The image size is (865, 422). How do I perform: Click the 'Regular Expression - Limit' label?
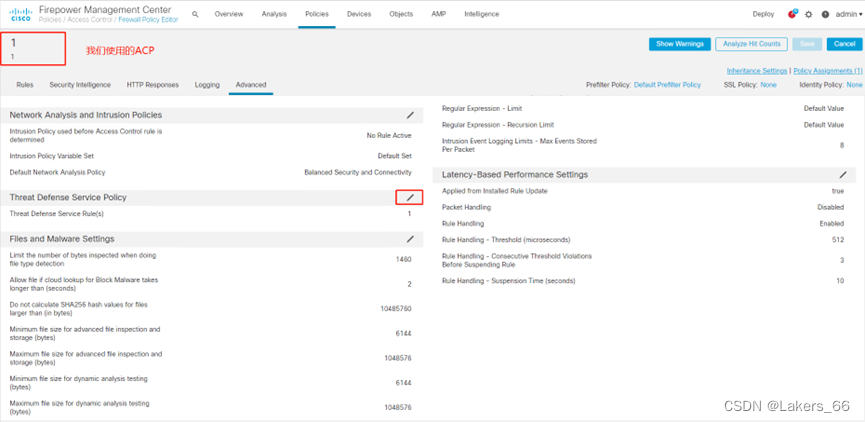tap(482, 109)
